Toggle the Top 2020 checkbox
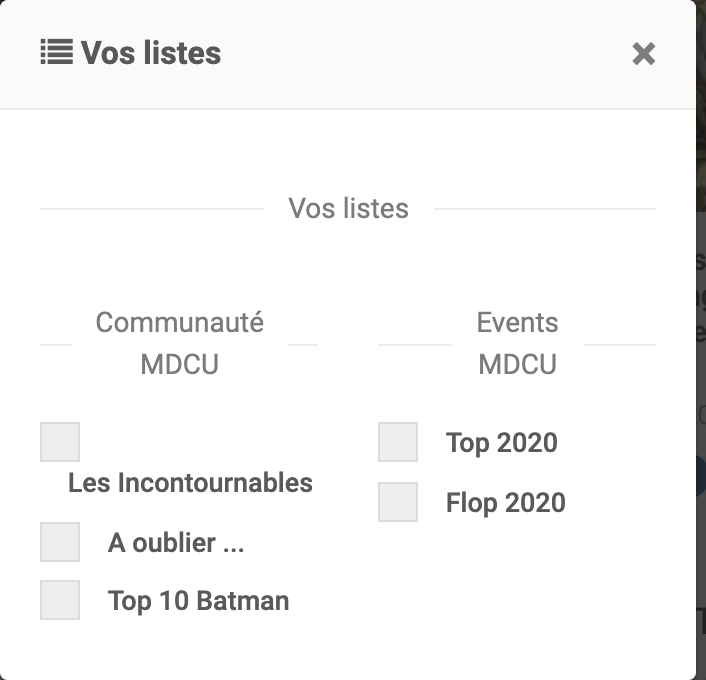 398,442
